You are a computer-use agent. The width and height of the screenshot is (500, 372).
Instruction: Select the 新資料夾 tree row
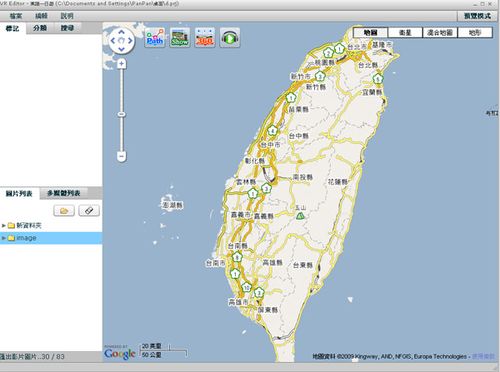click(x=51, y=226)
